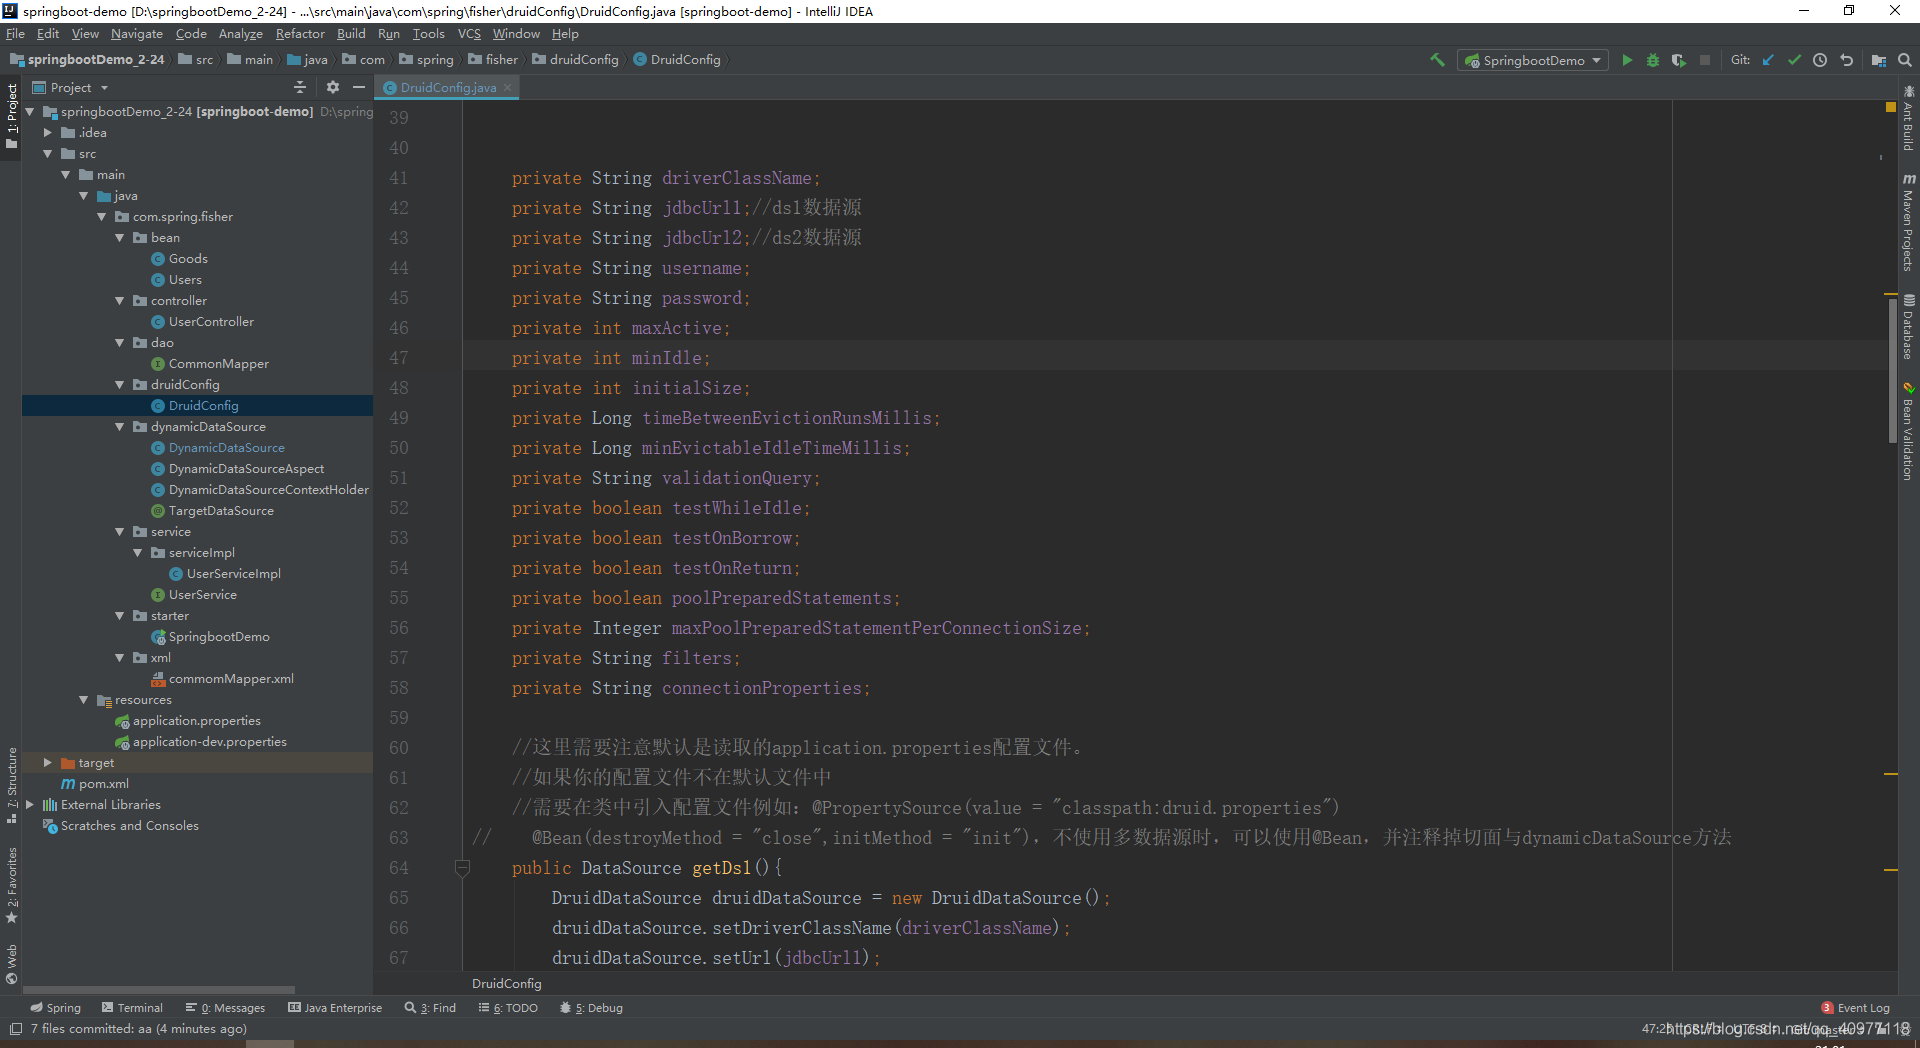This screenshot has height=1048, width=1920.
Task: Click the Stop process square icon
Action: pos(1705,60)
